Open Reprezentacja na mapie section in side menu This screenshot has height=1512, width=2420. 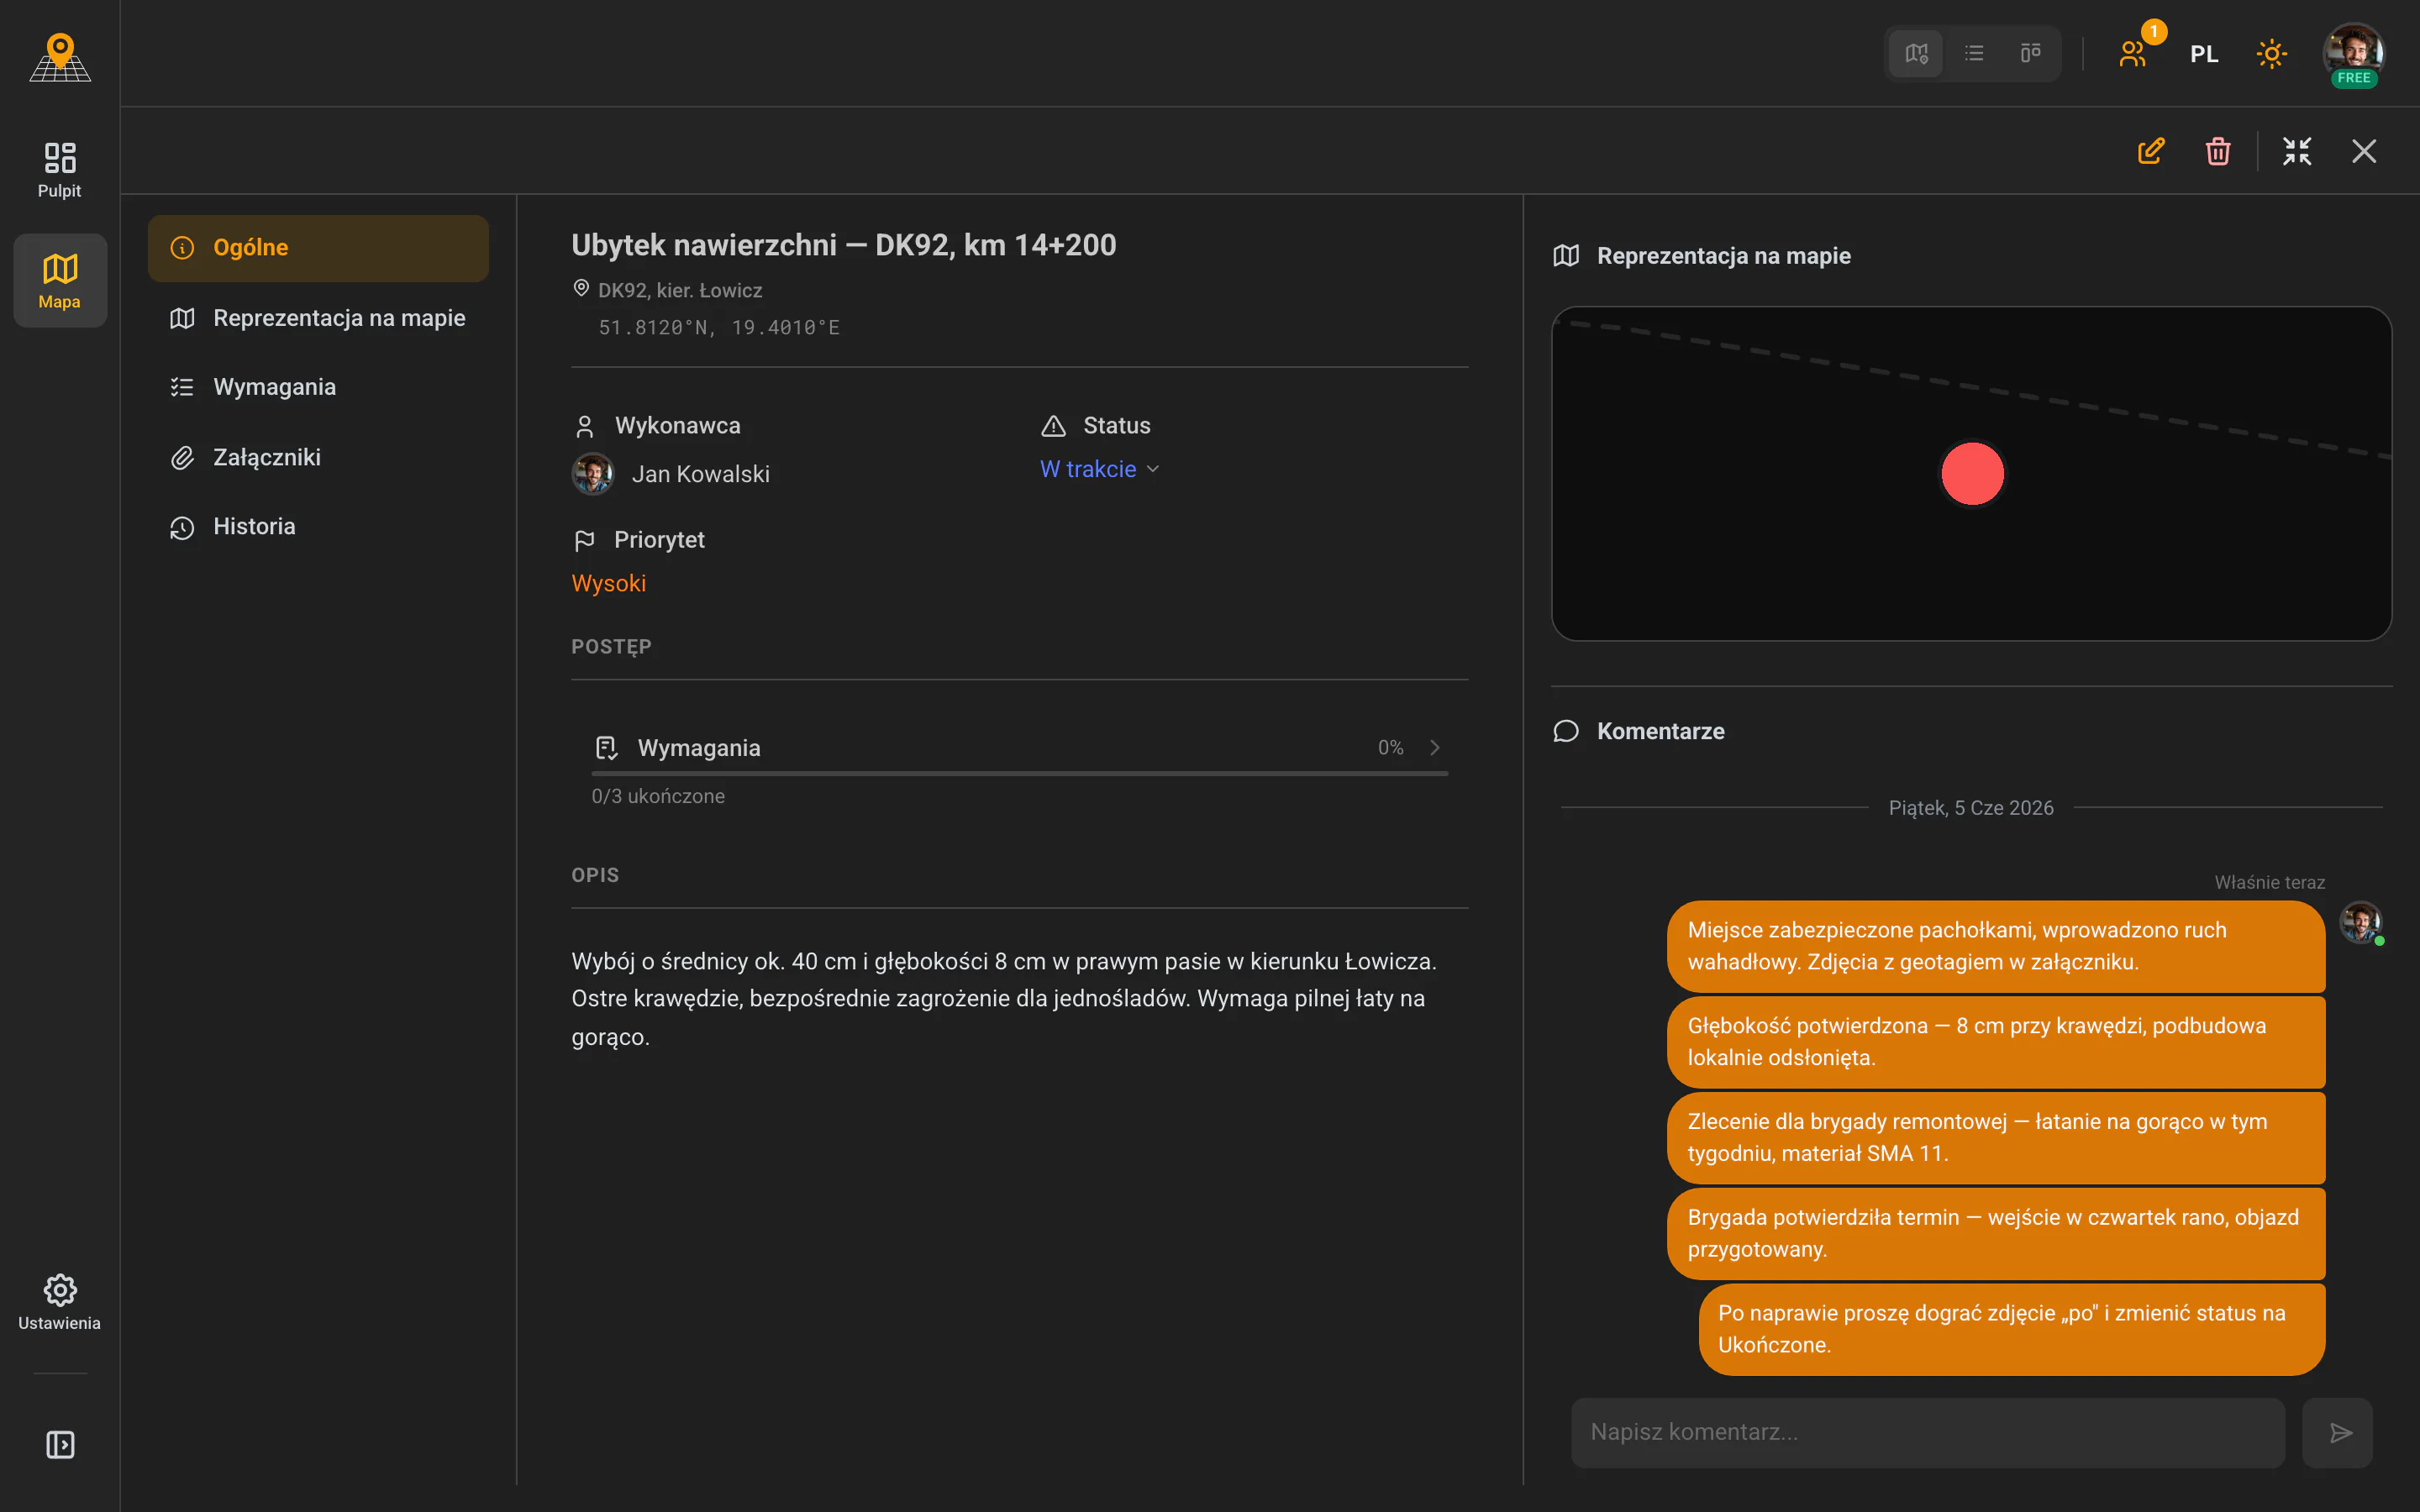[x=318, y=318]
